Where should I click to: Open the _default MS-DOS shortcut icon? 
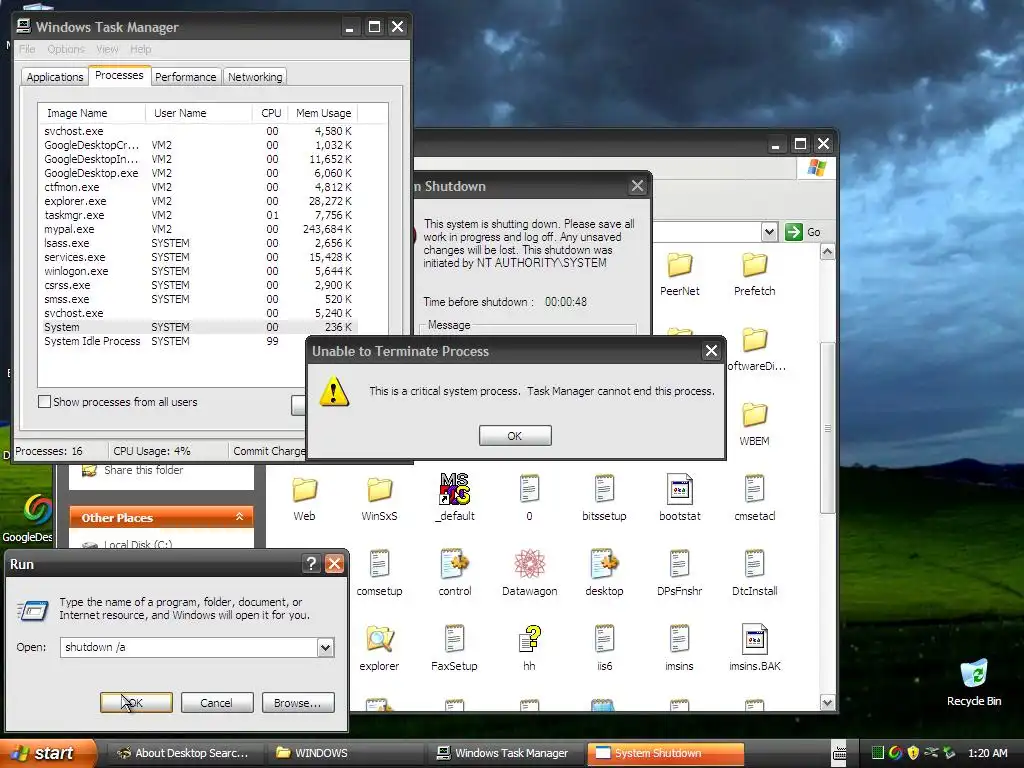coord(455,489)
